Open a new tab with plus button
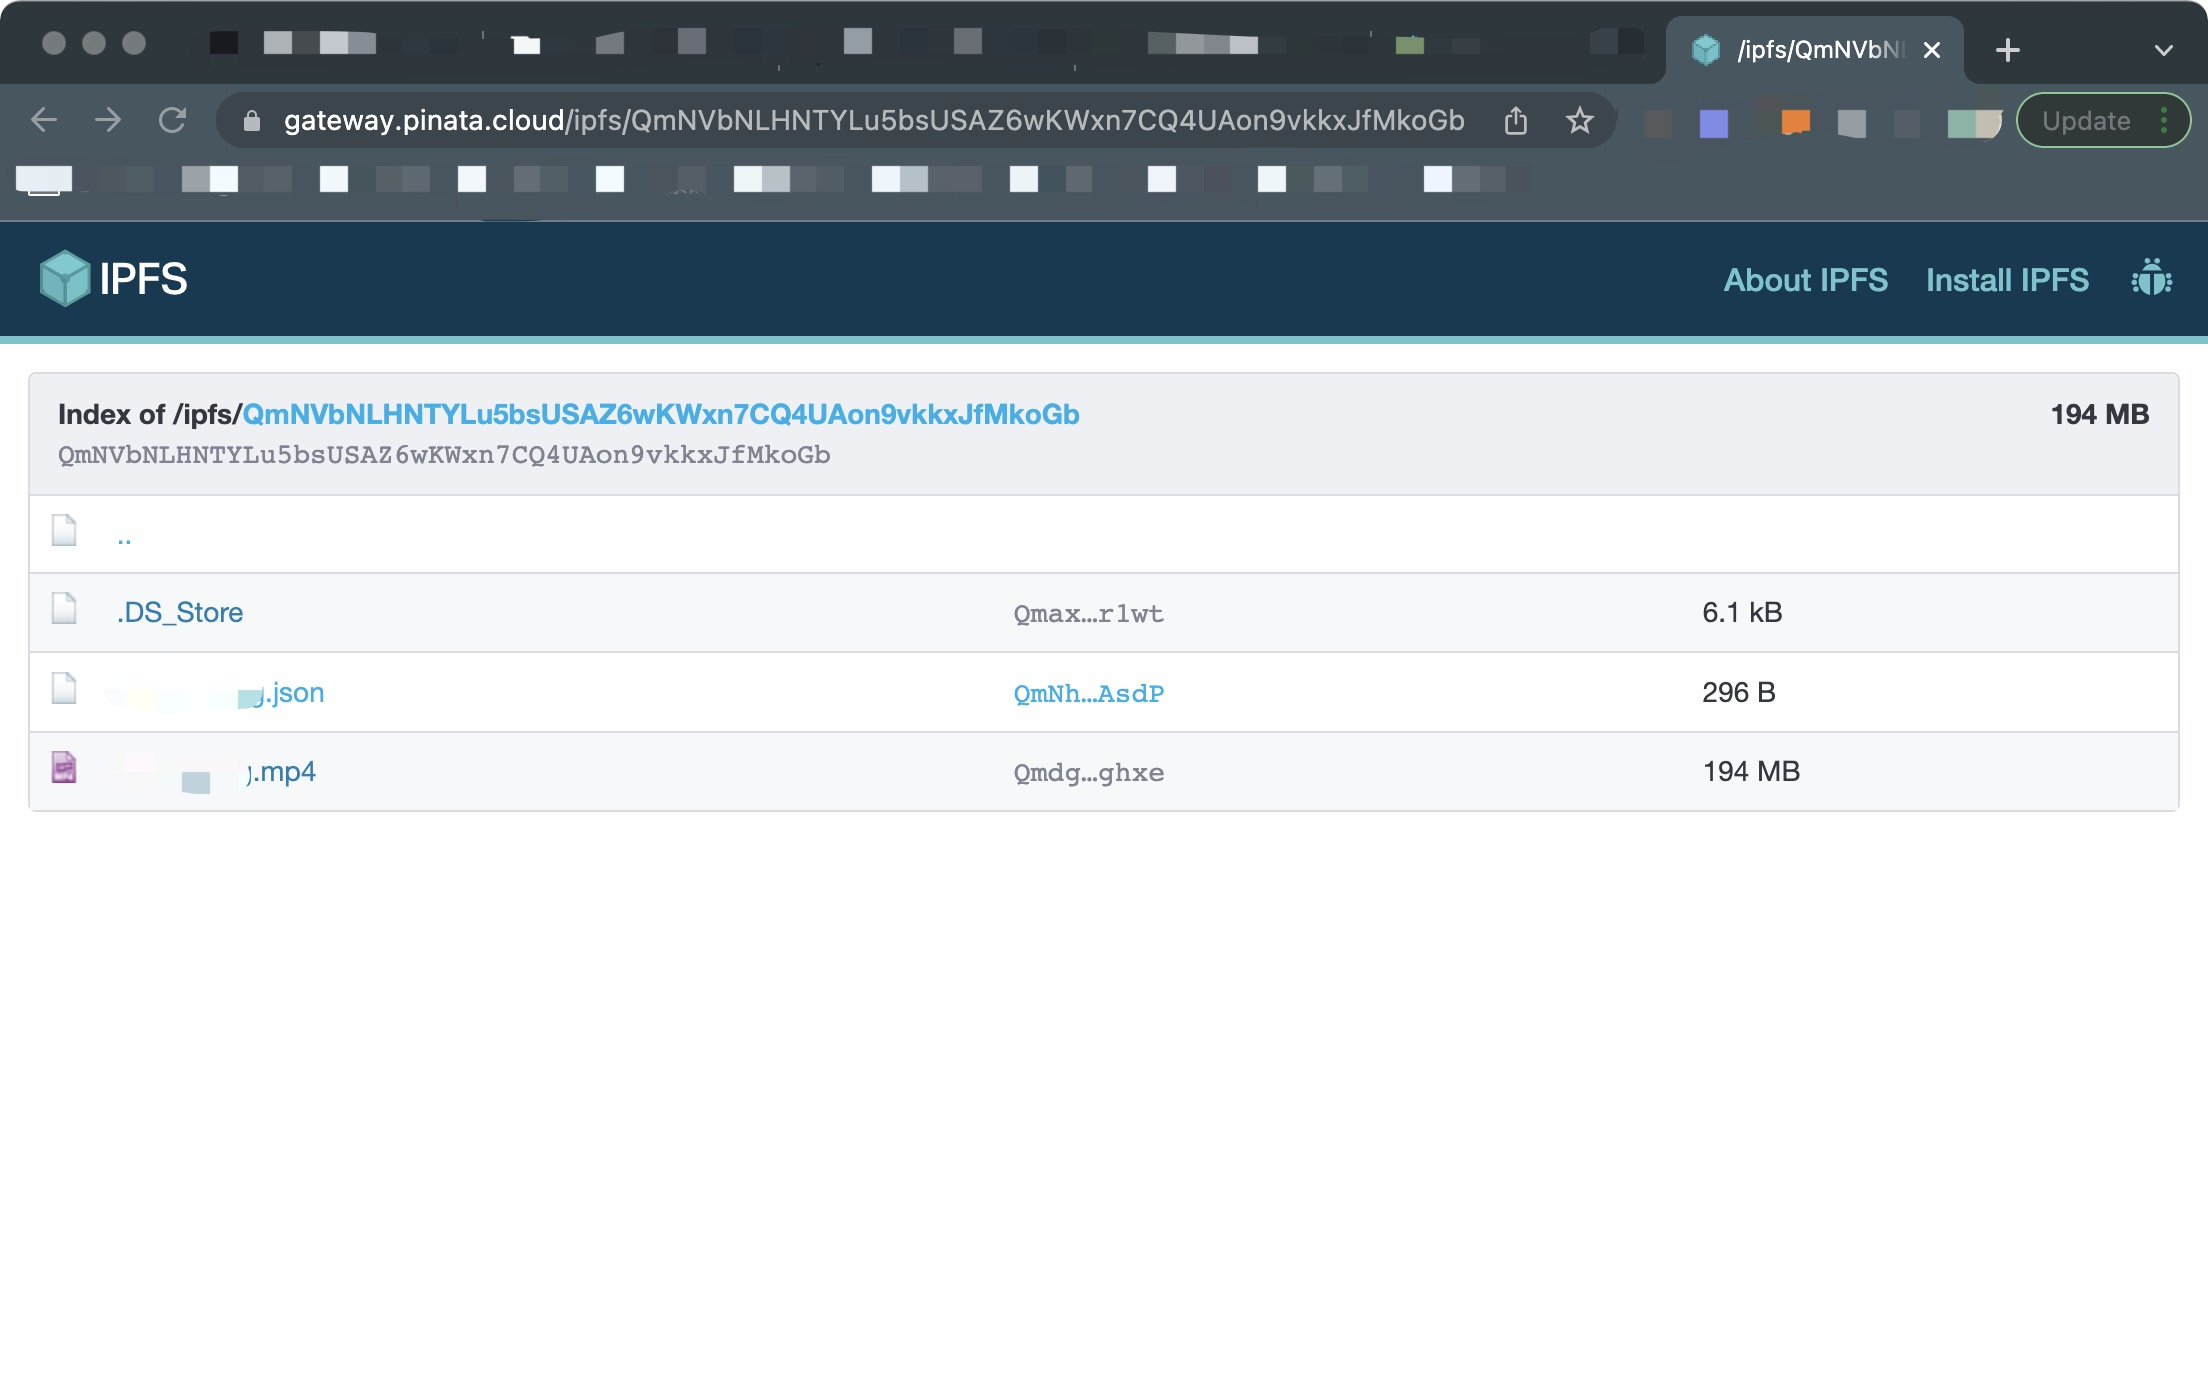The width and height of the screenshot is (2208, 1390). (2007, 50)
